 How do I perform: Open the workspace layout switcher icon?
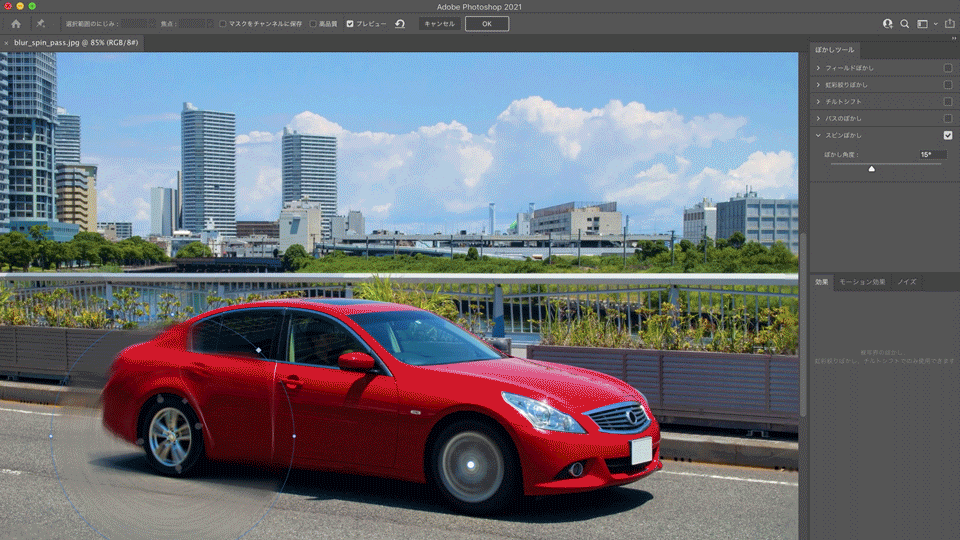pyautogui.click(x=923, y=24)
